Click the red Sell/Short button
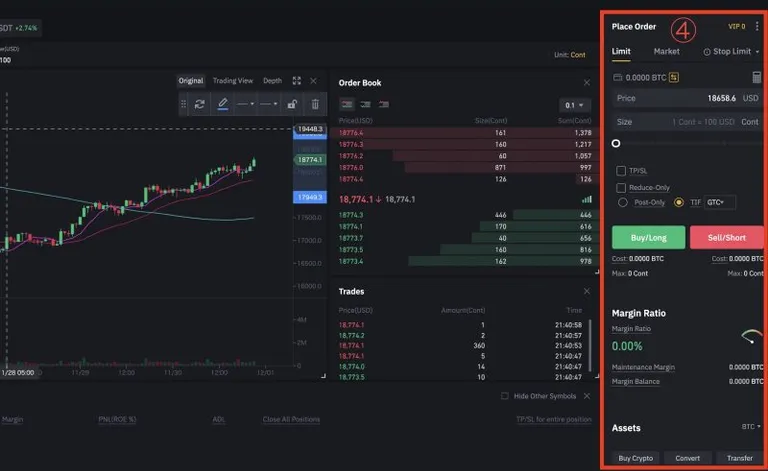The height and width of the screenshot is (471, 768). [x=727, y=237]
